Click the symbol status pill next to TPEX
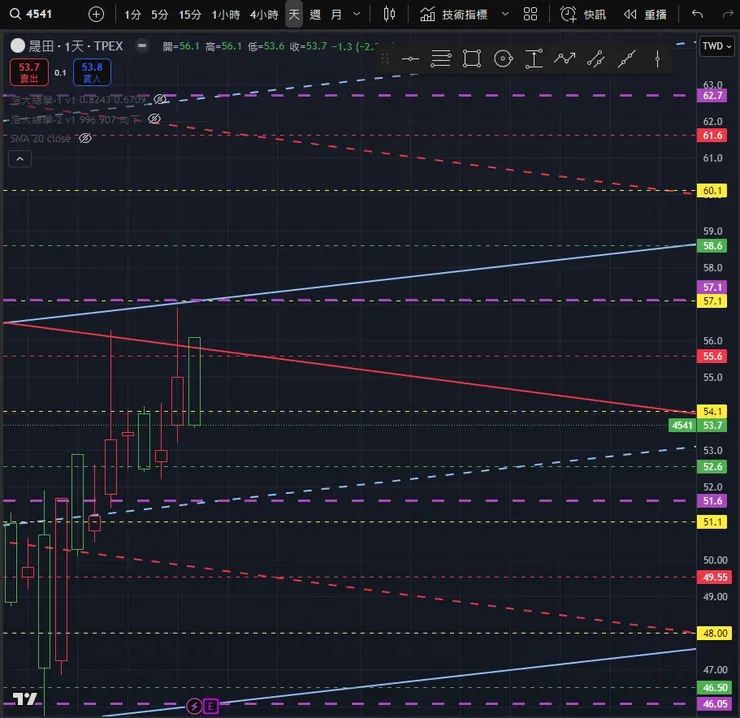Screen dimensions: 740x718 (x=142, y=46)
